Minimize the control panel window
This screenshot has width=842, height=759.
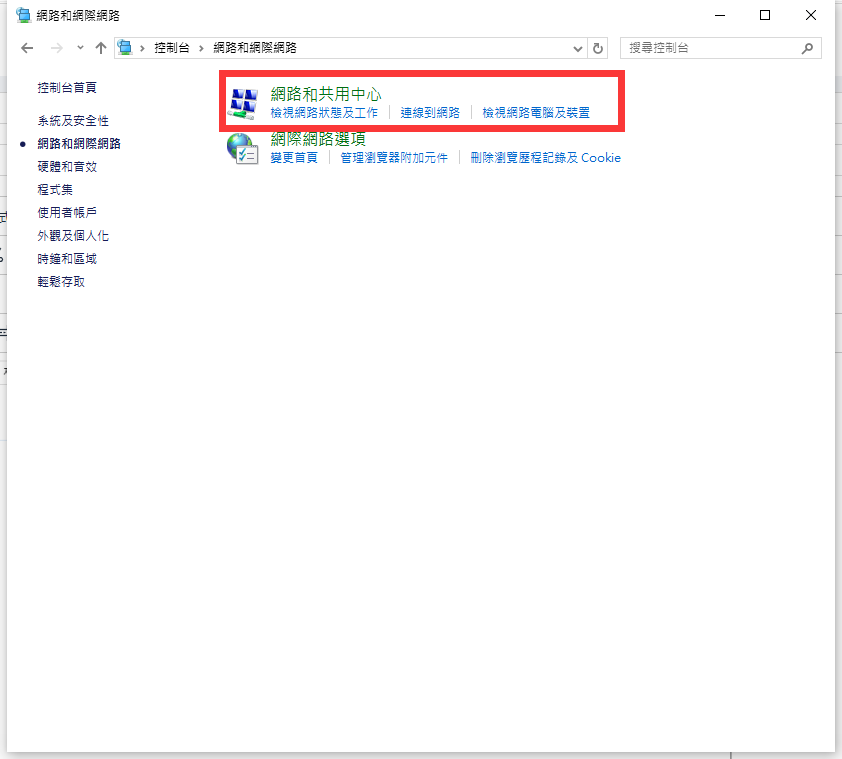pos(720,15)
